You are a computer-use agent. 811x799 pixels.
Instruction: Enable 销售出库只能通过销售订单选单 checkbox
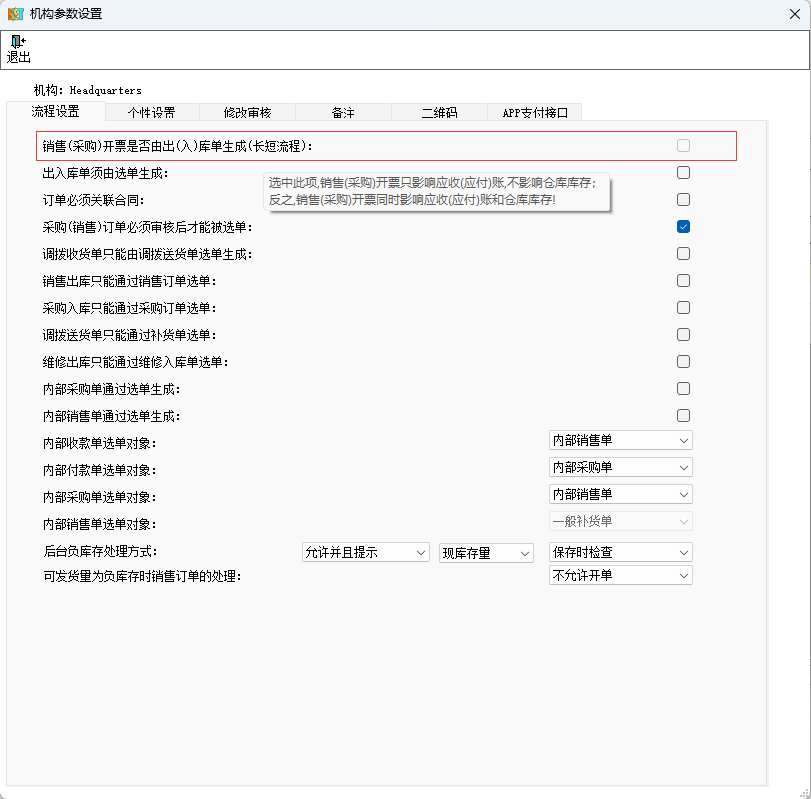tap(683, 281)
